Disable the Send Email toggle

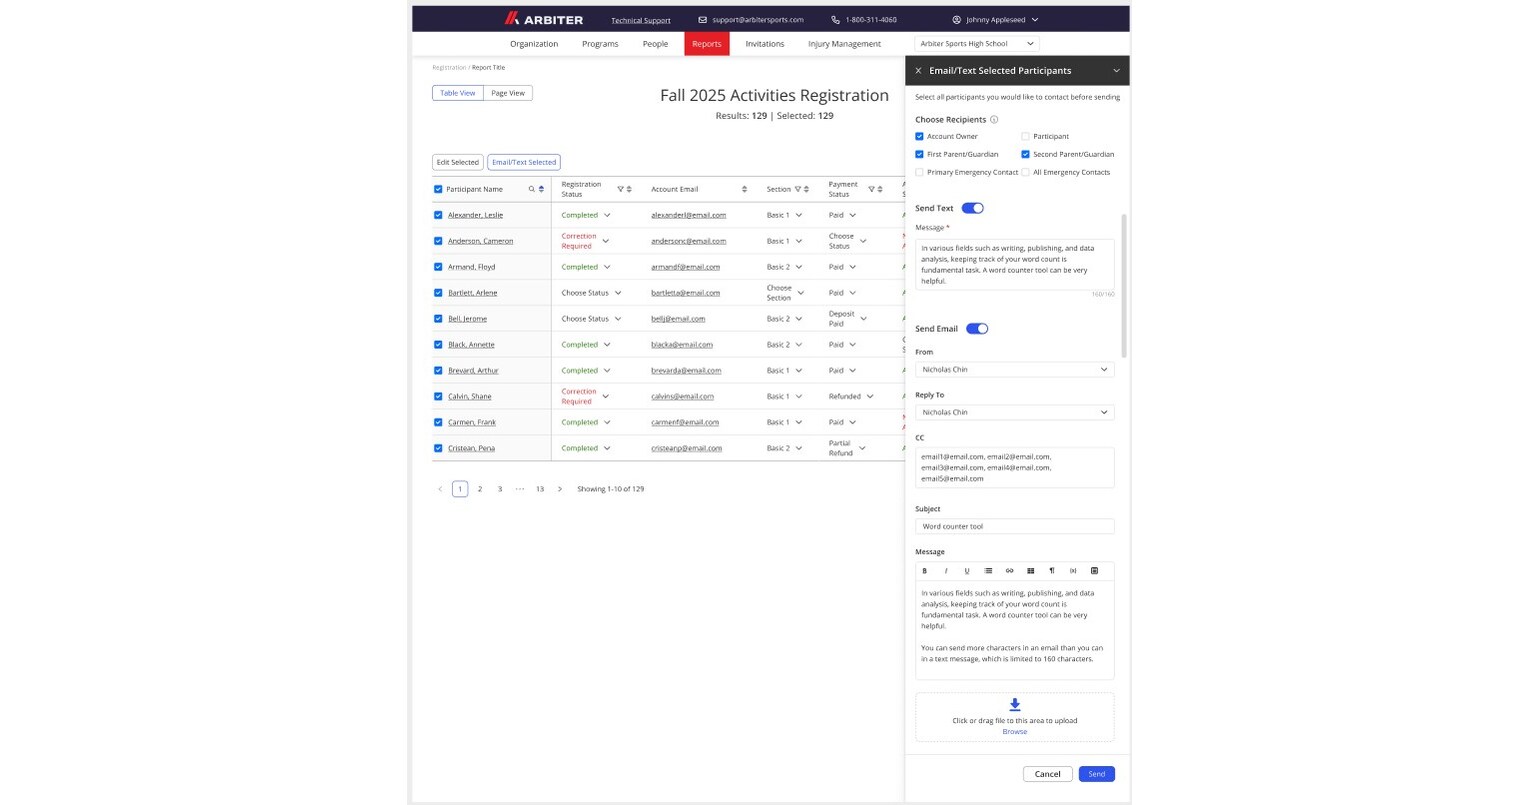pos(976,328)
